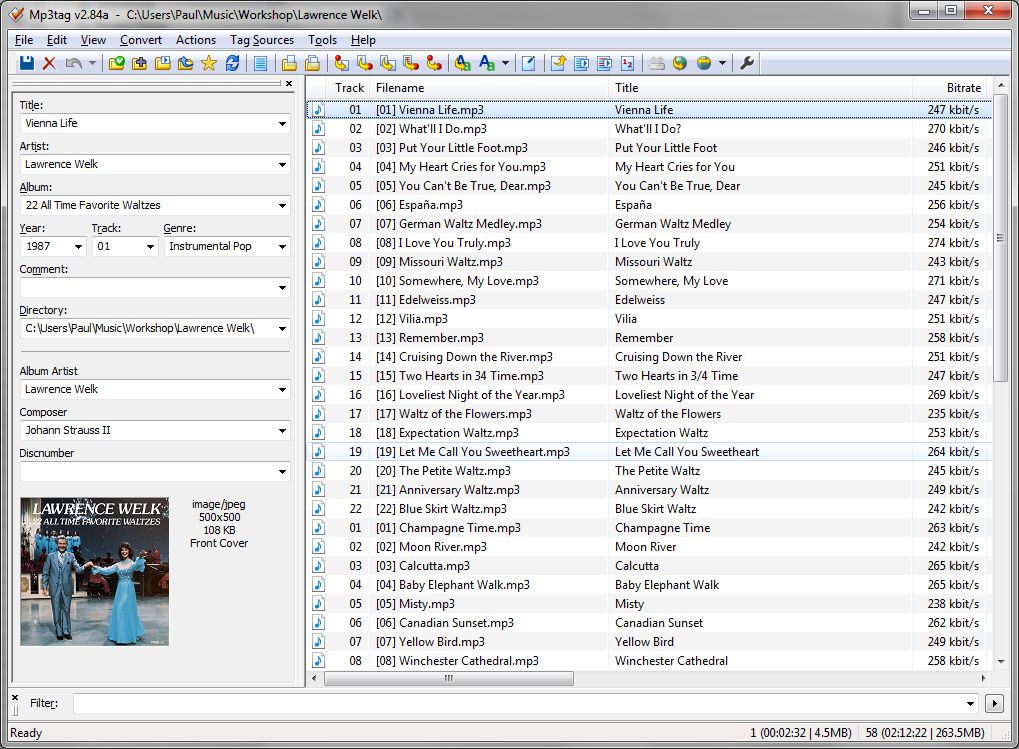Open the Tag Sources menu

262,40
